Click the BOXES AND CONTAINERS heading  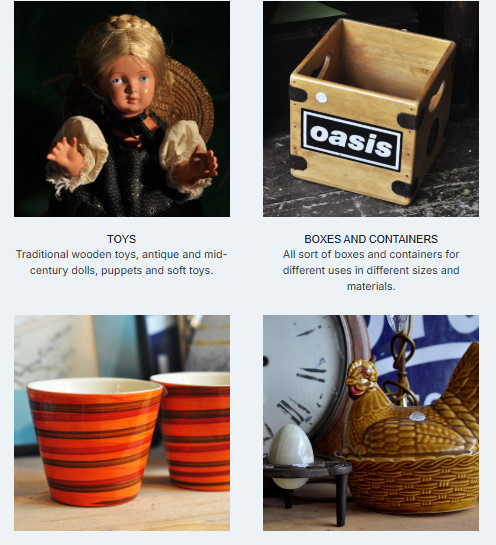[x=371, y=239]
